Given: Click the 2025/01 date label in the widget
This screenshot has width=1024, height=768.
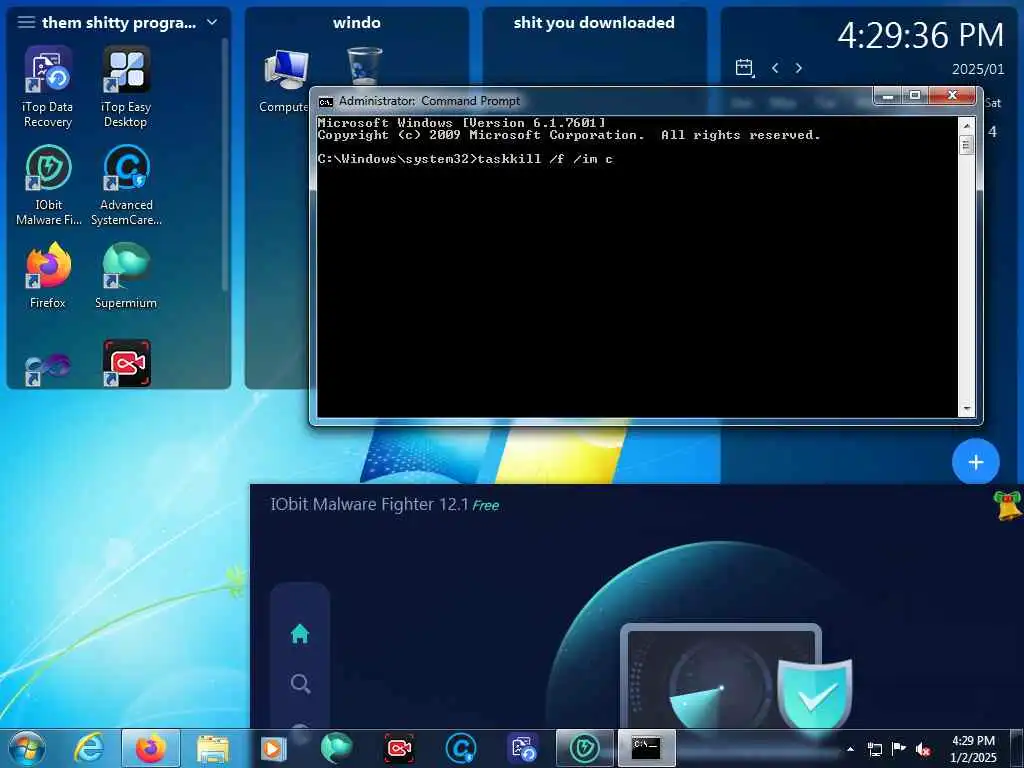Looking at the screenshot, I should 978,69.
